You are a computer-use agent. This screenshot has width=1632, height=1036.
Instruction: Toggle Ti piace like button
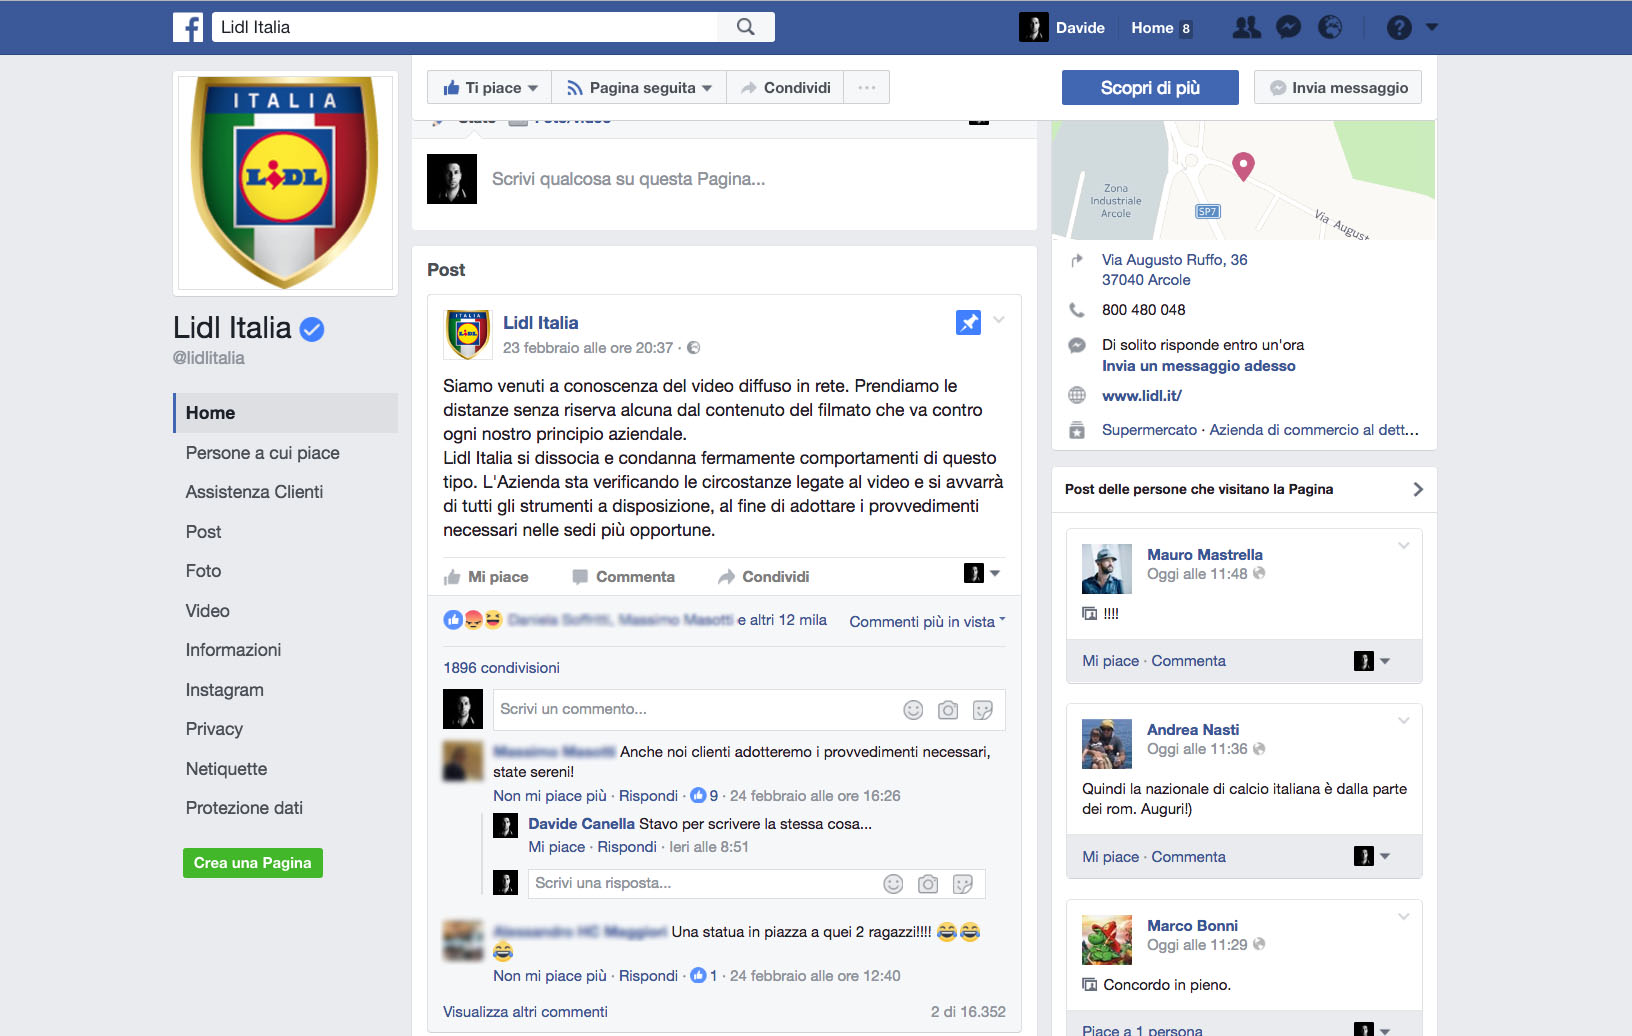[490, 88]
